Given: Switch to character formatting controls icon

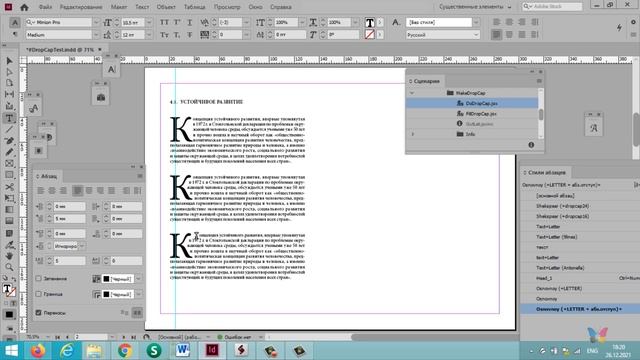Looking at the screenshot, I should [x=15, y=22].
